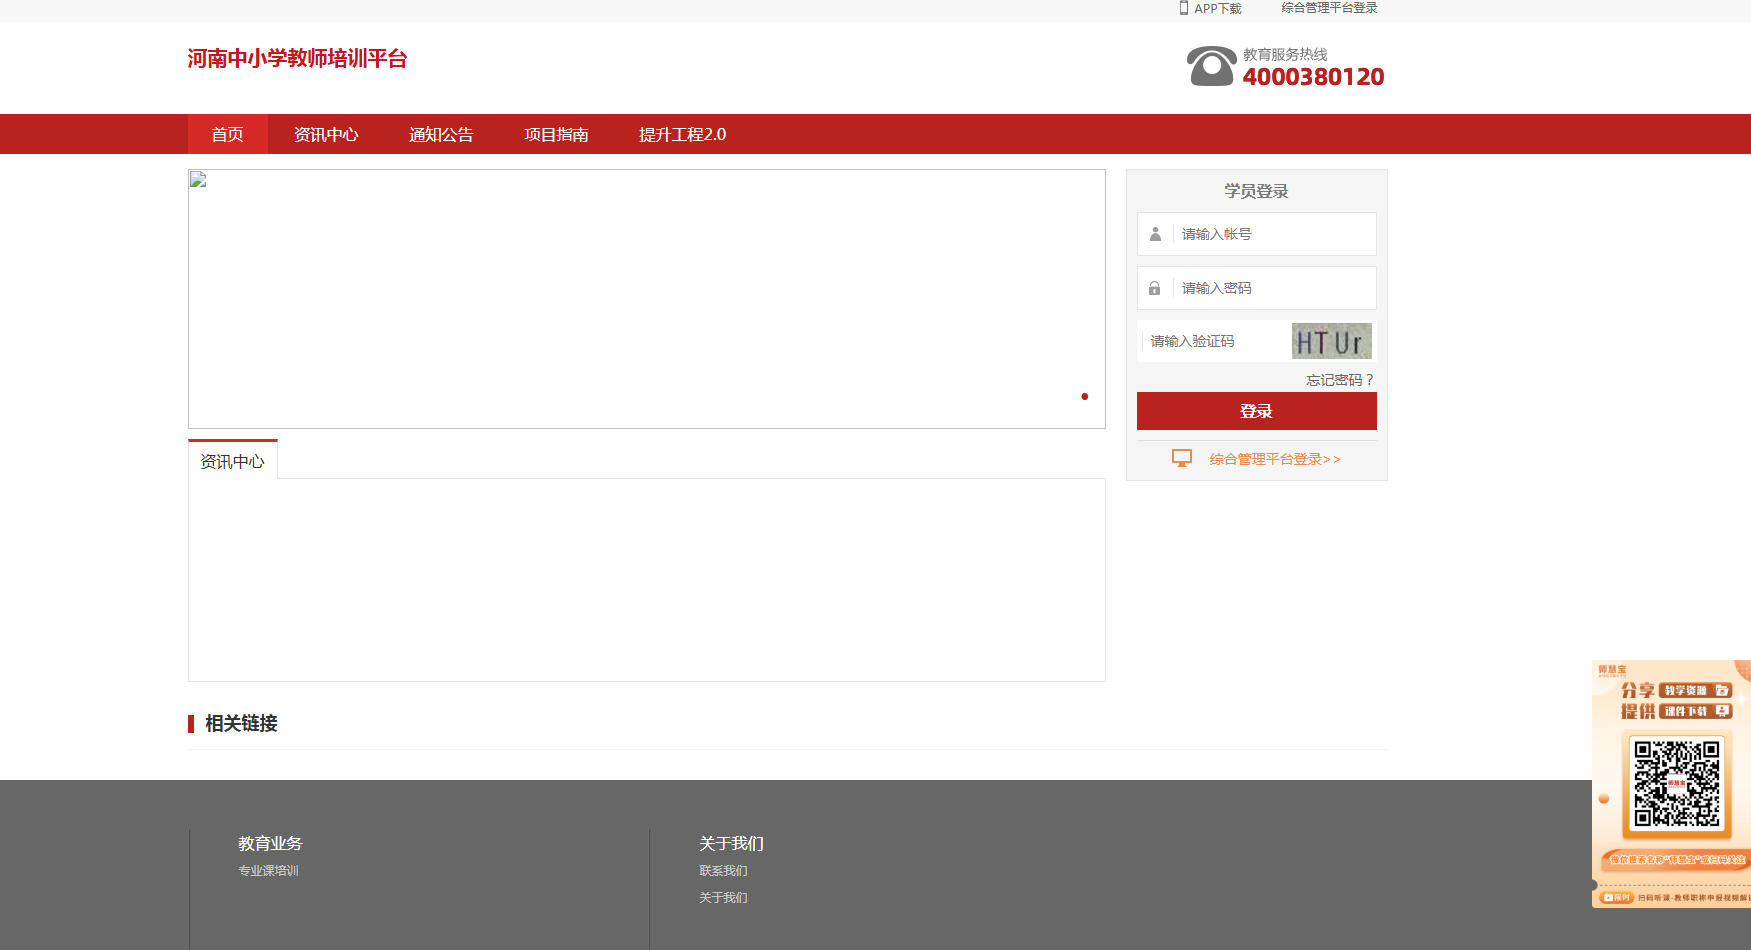Click the user icon in account field
Screen dimensions: 1751x950
tap(1155, 234)
